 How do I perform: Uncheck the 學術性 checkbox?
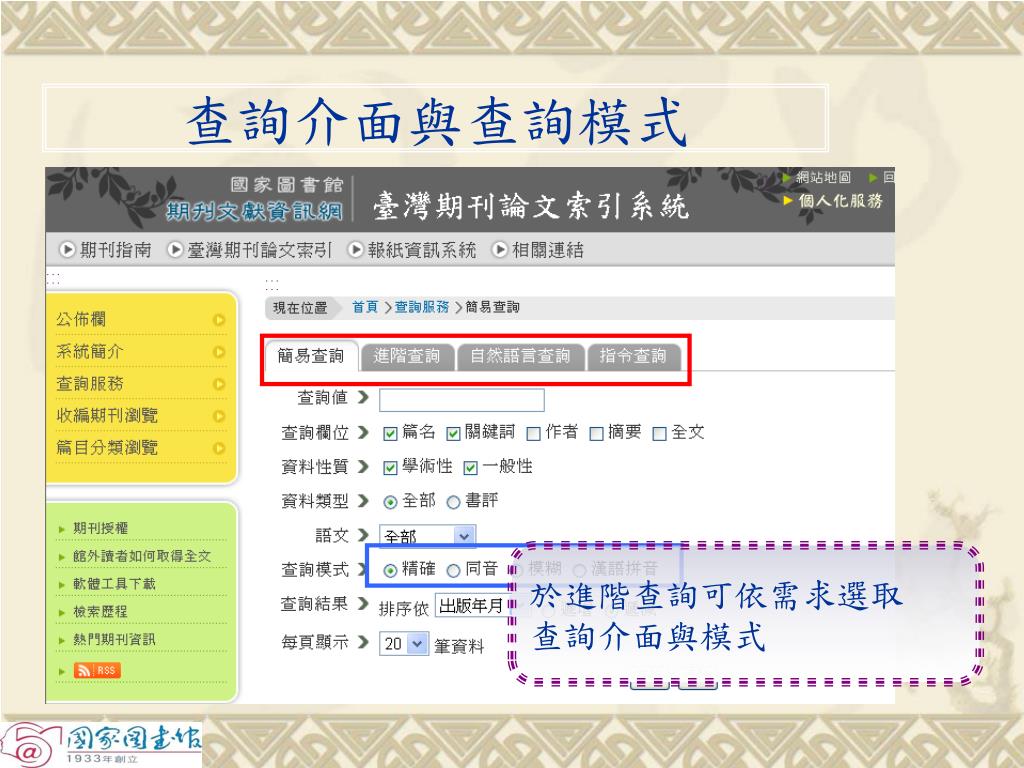390,468
